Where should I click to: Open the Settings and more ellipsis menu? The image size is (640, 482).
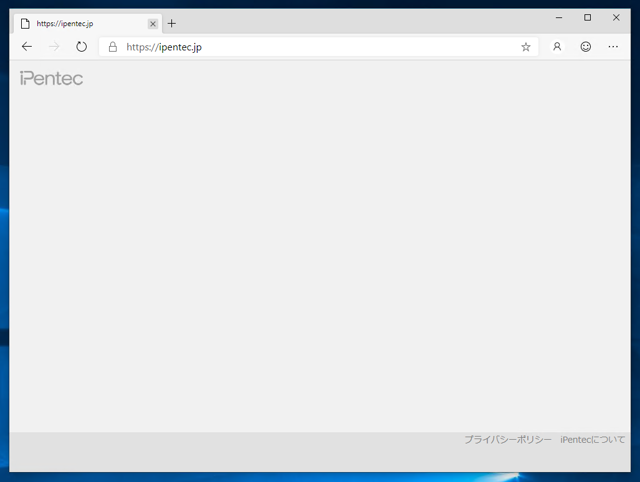(613, 47)
